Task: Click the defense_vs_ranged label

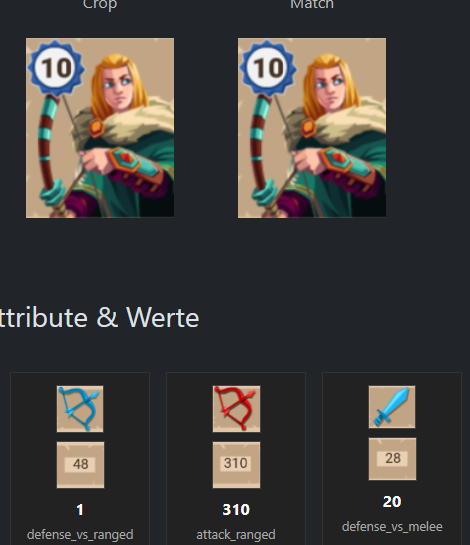Action: click(80, 535)
